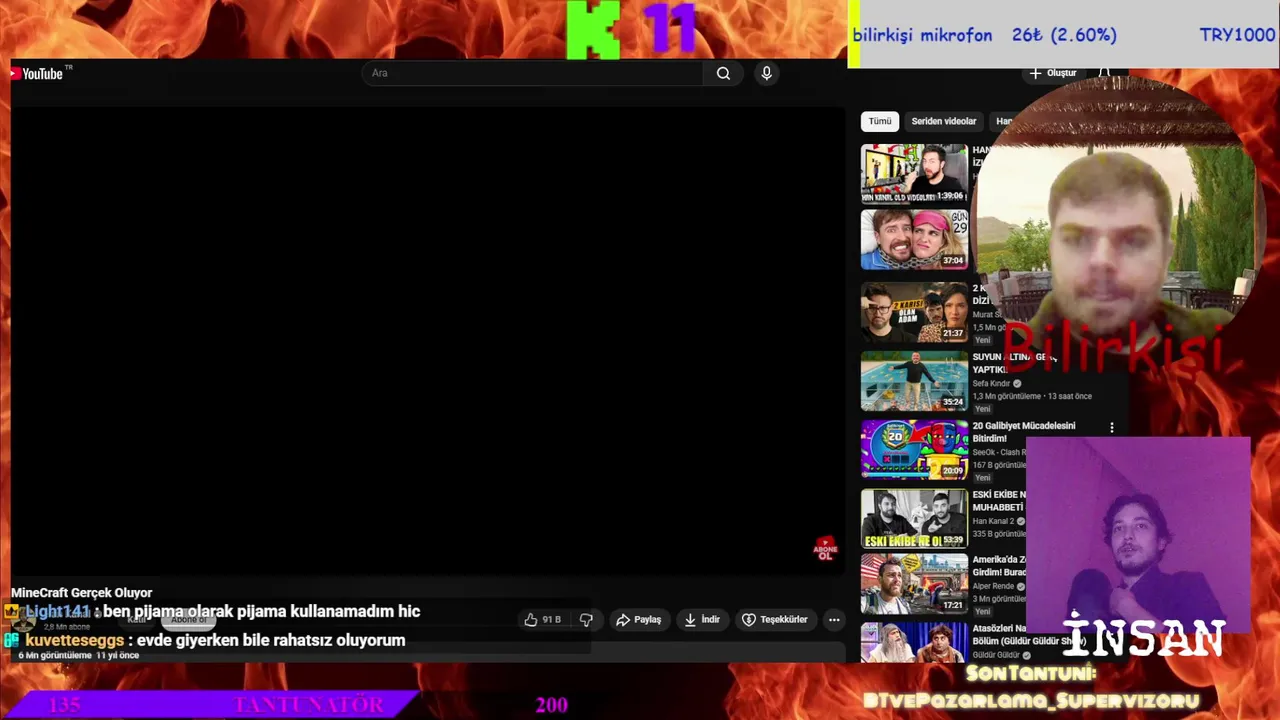Click the black video player area

(x=428, y=340)
